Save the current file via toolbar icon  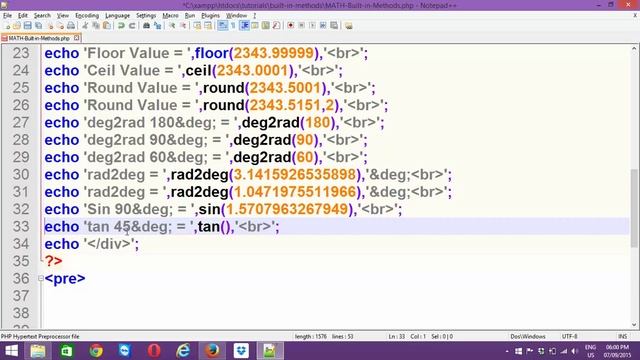click(x=27, y=26)
